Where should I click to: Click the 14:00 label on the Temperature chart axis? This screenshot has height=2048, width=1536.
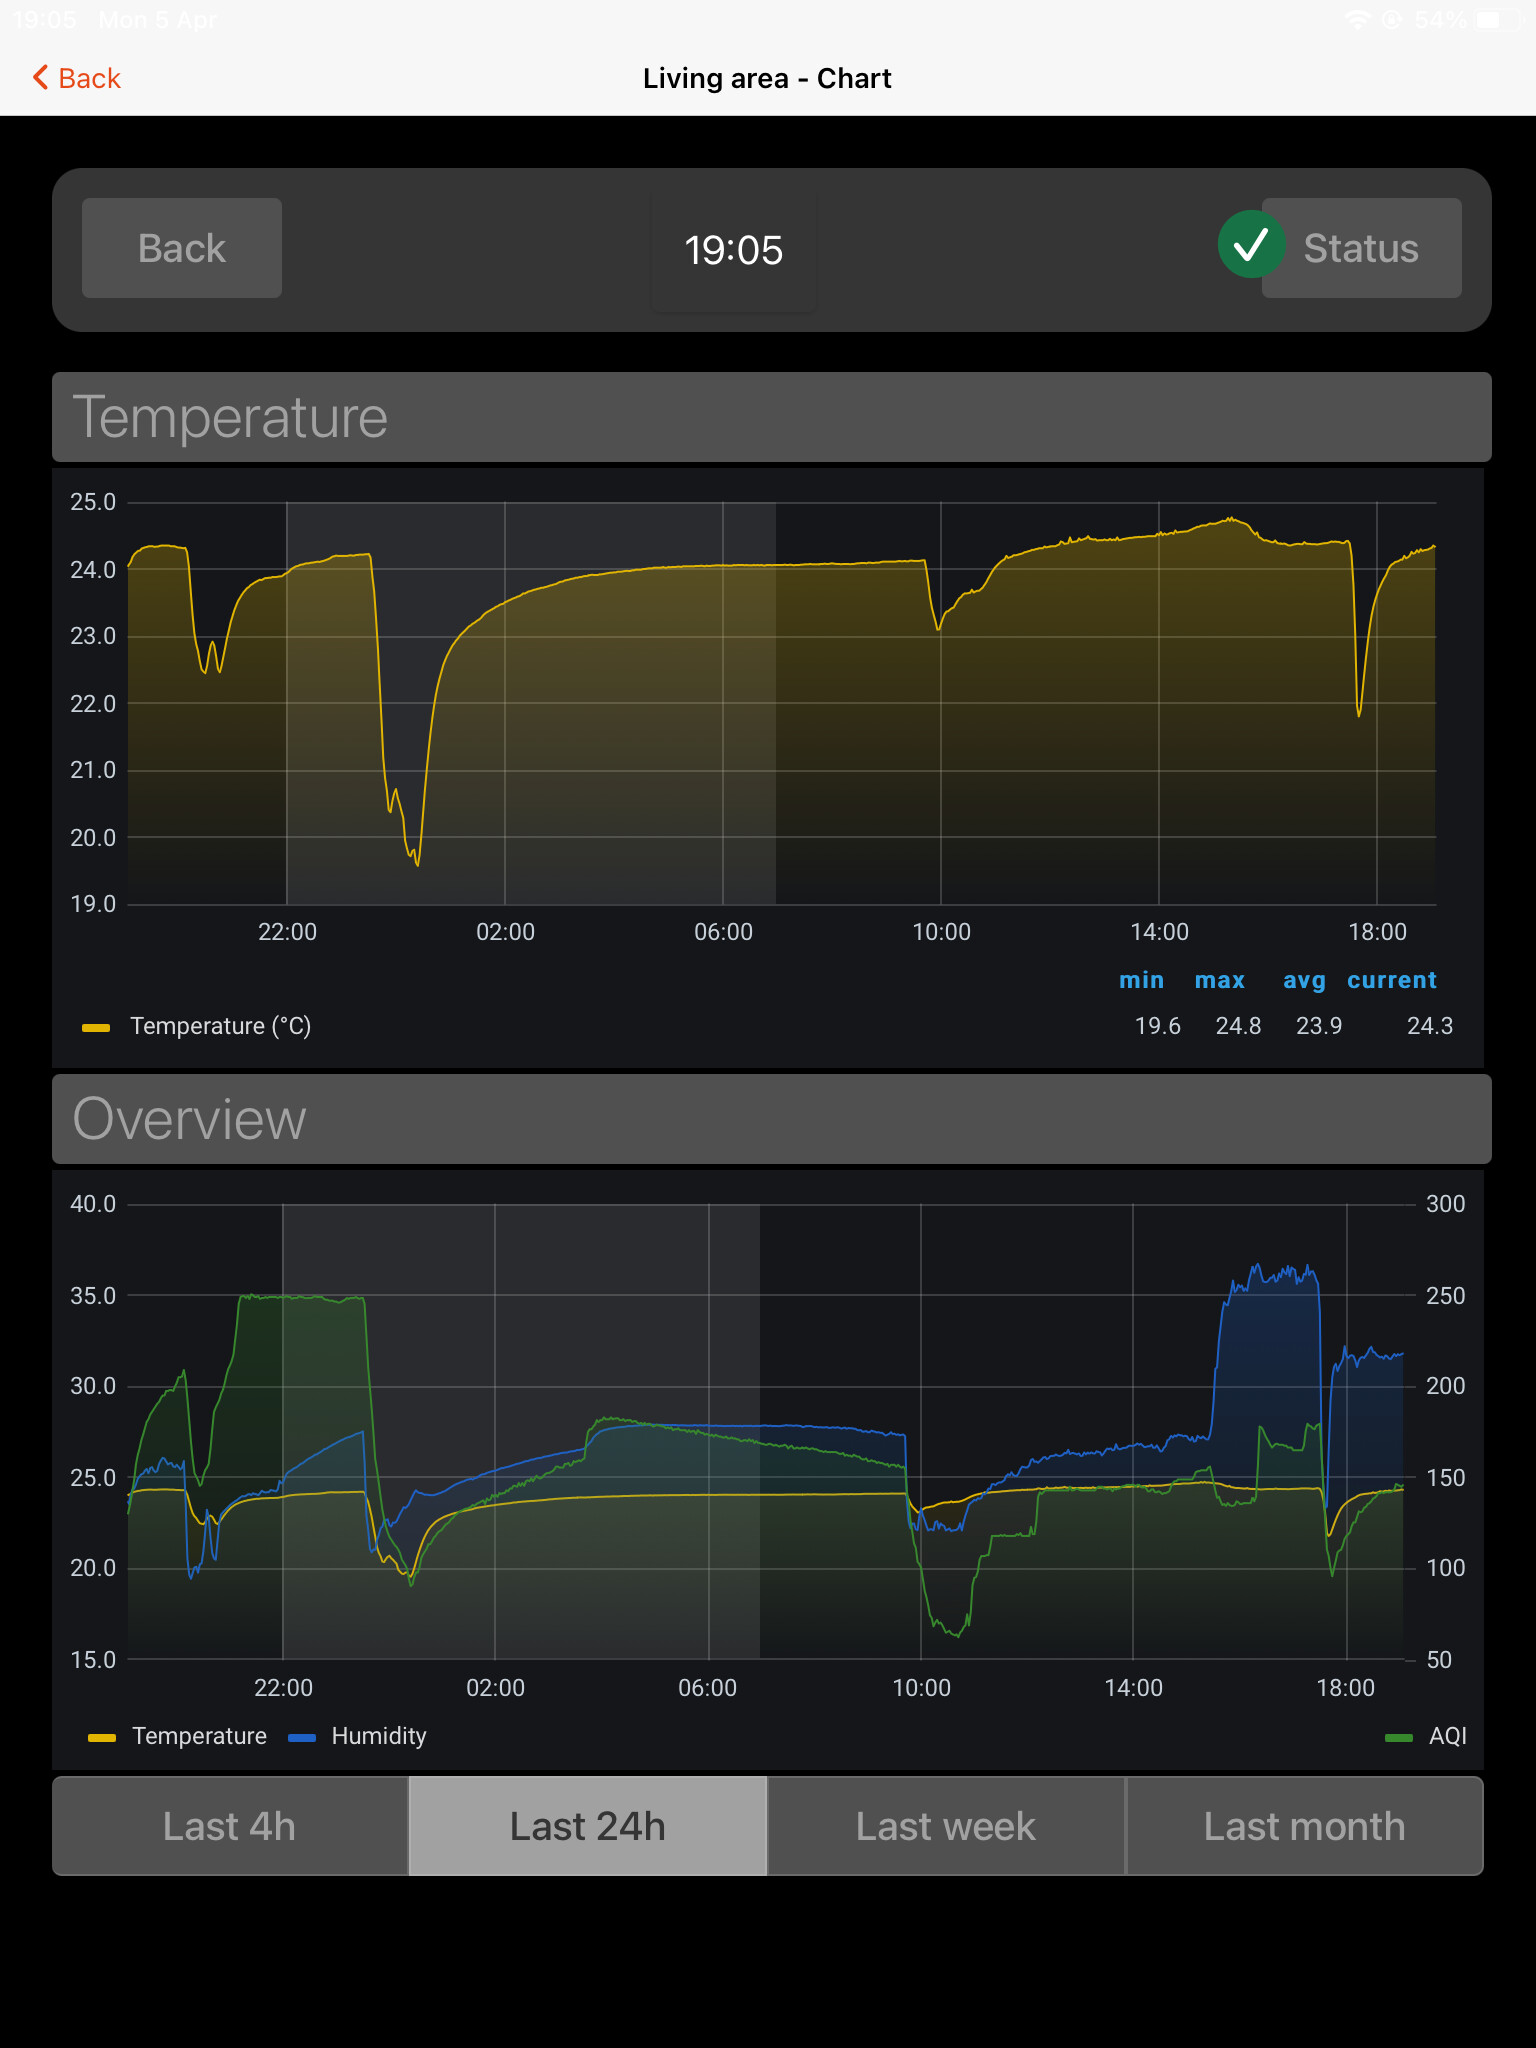click(x=1159, y=932)
